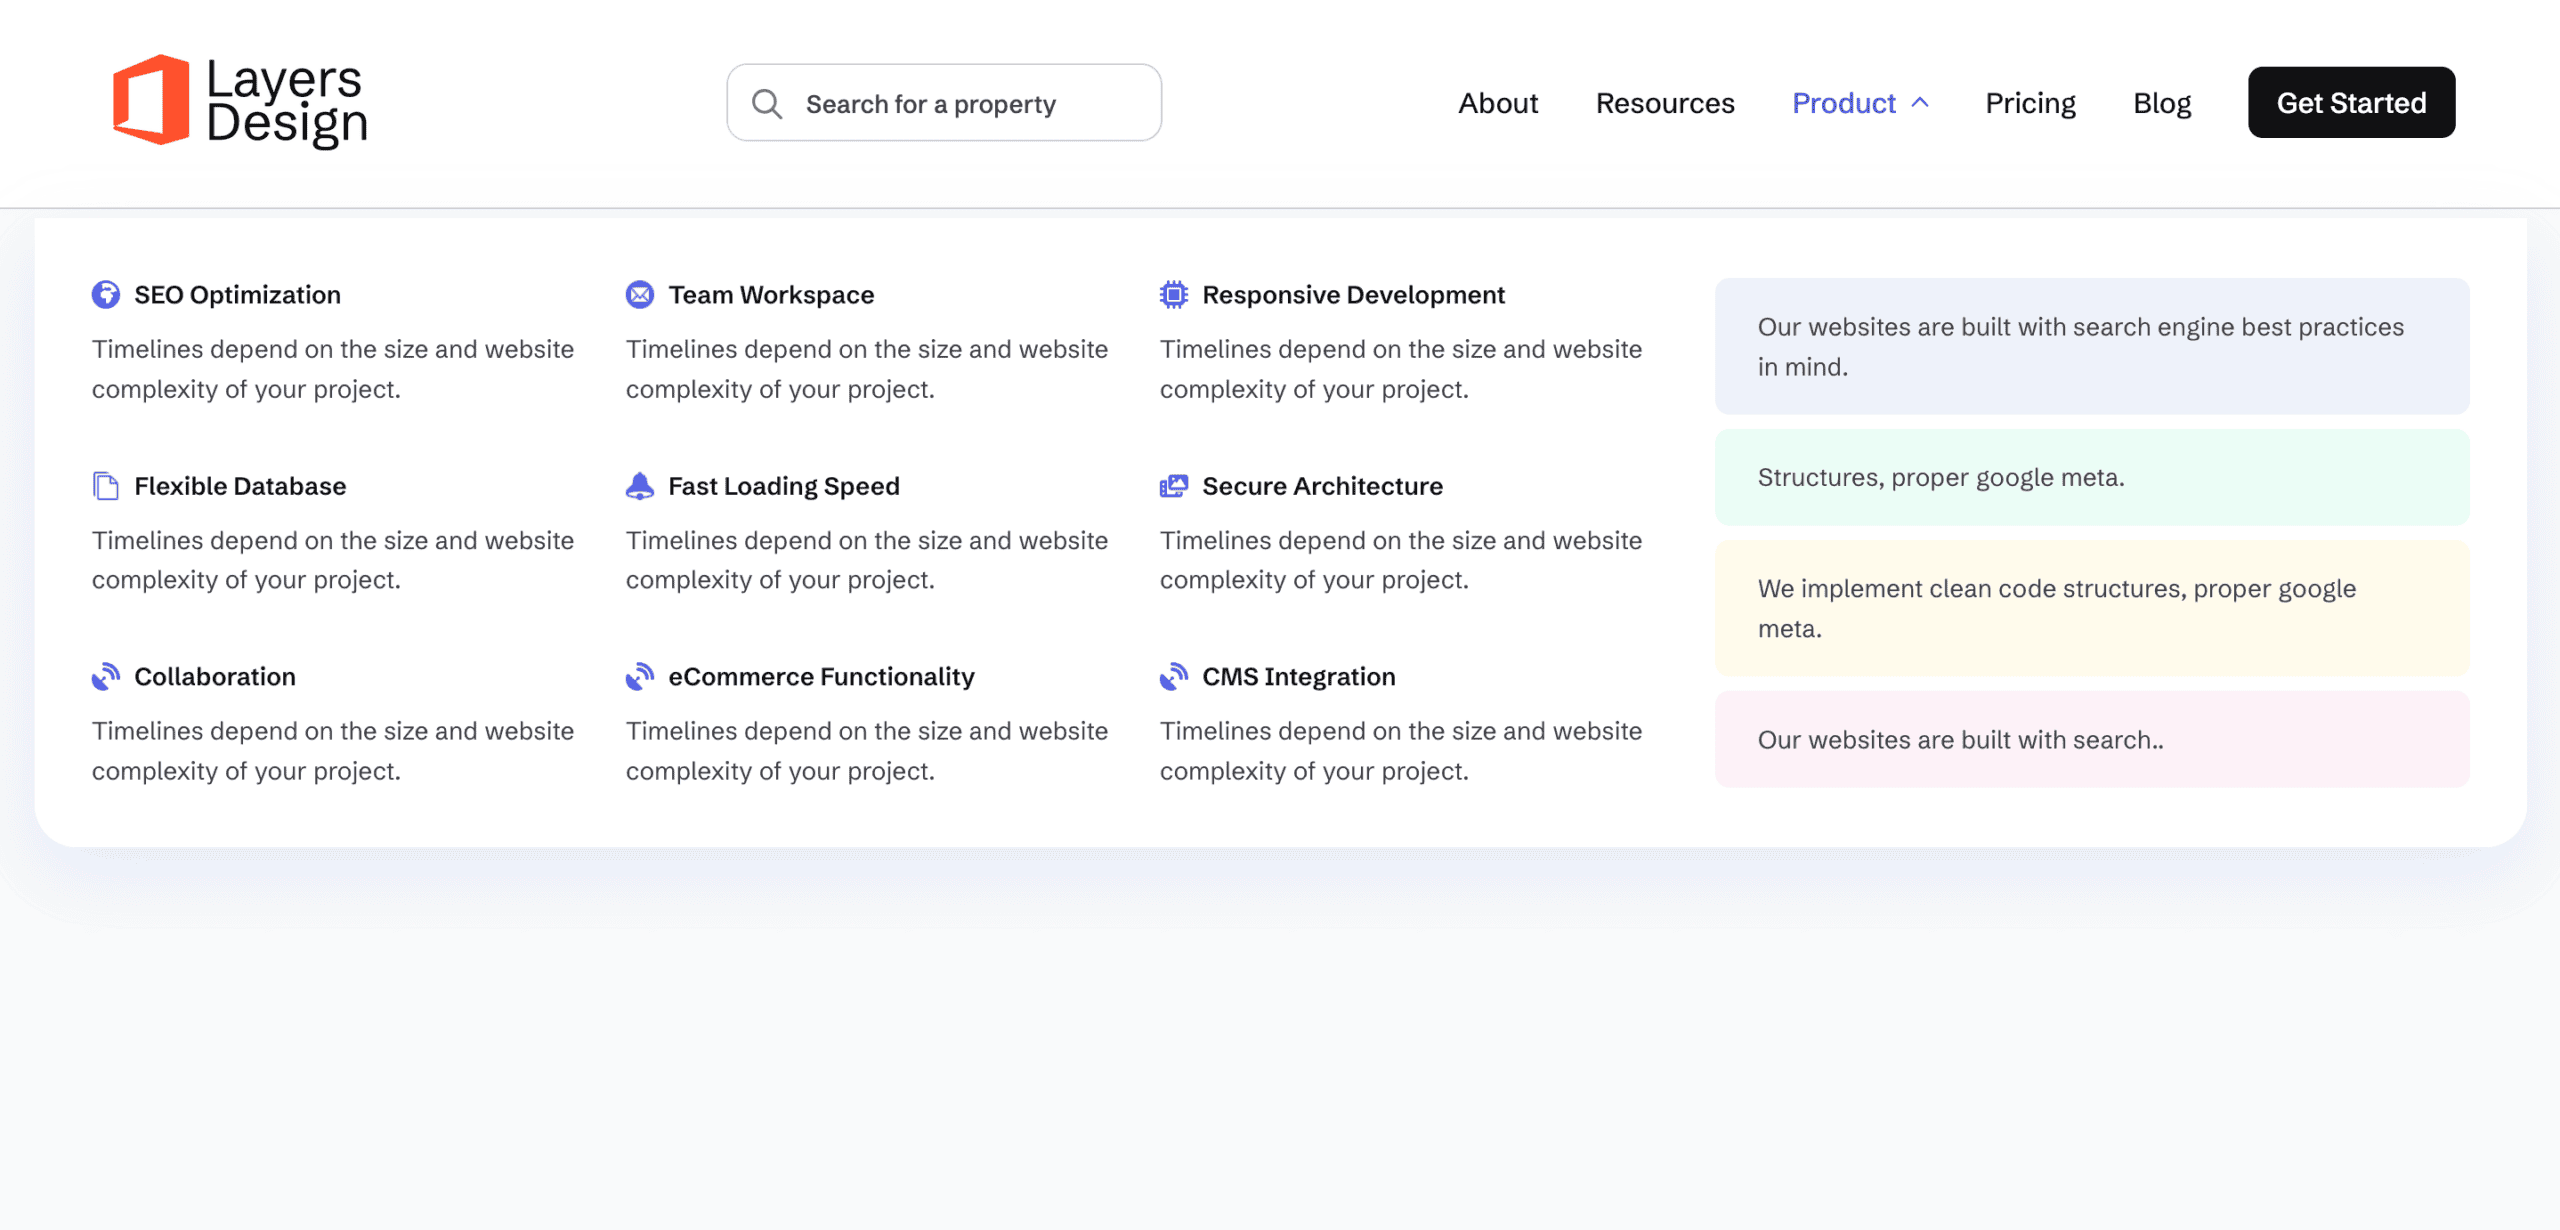The width and height of the screenshot is (2560, 1230).
Task: Click the magnifying glass search icon
Action: pyautogui.click(x=767, y=104)
